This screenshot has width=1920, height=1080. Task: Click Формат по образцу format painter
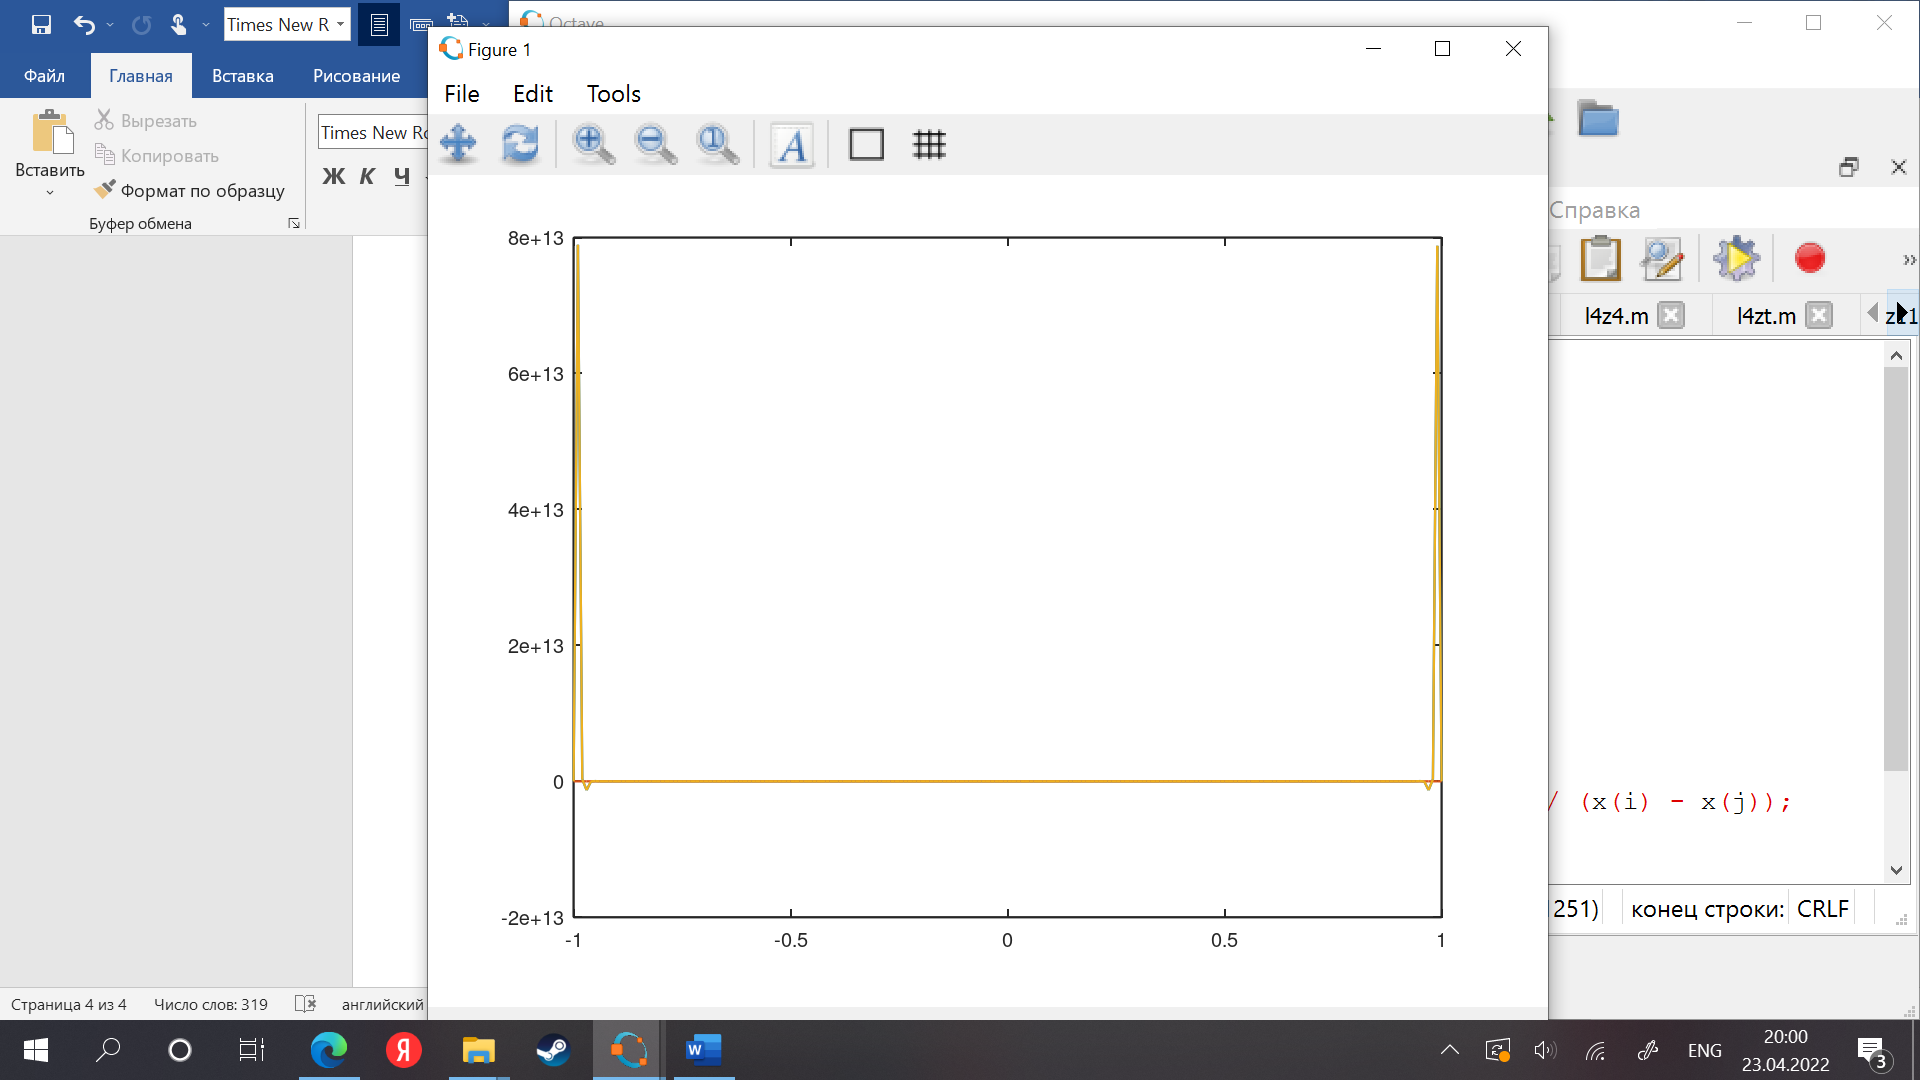click(190, 190)
